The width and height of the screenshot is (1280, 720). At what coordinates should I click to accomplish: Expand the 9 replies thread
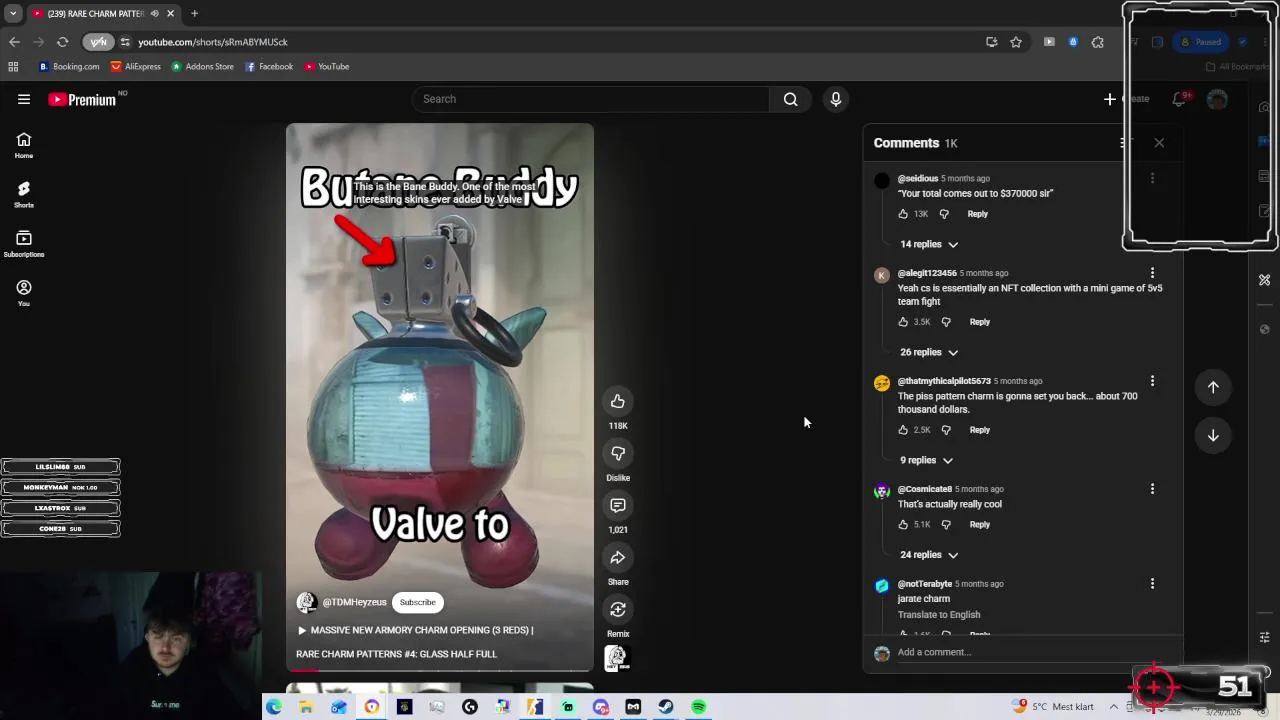926,460
